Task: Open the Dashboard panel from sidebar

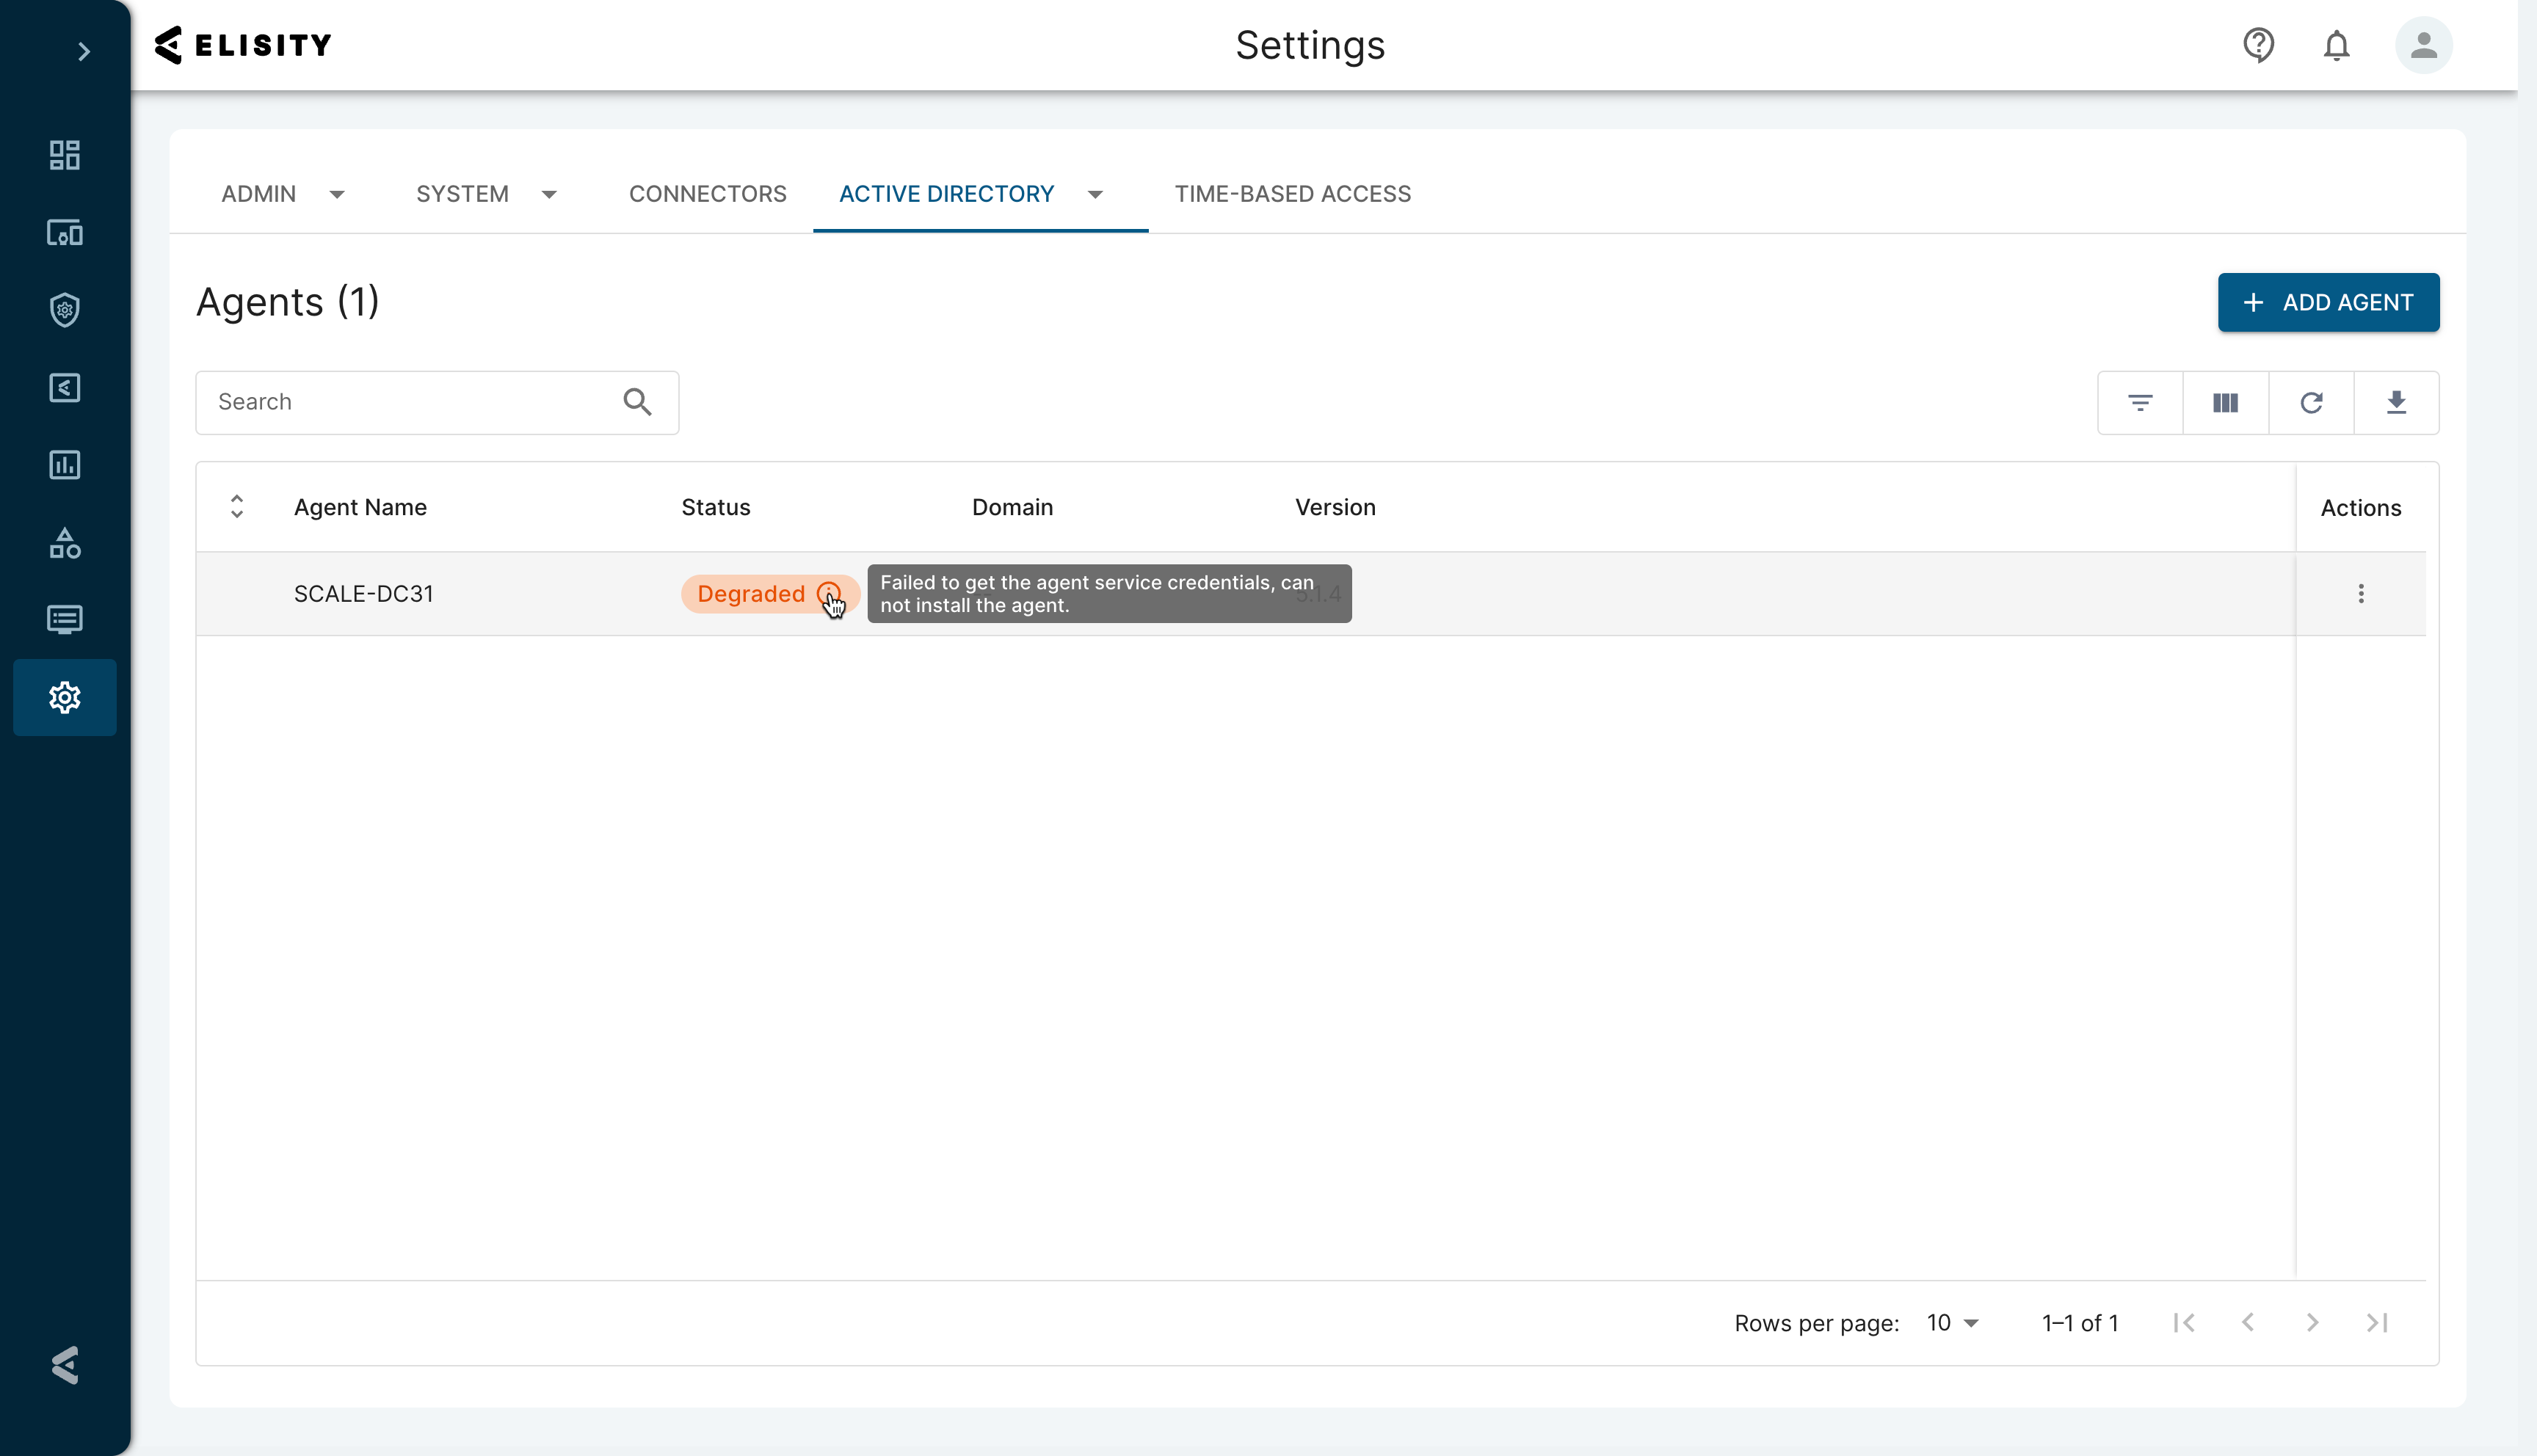Action: tap(64, 155)
